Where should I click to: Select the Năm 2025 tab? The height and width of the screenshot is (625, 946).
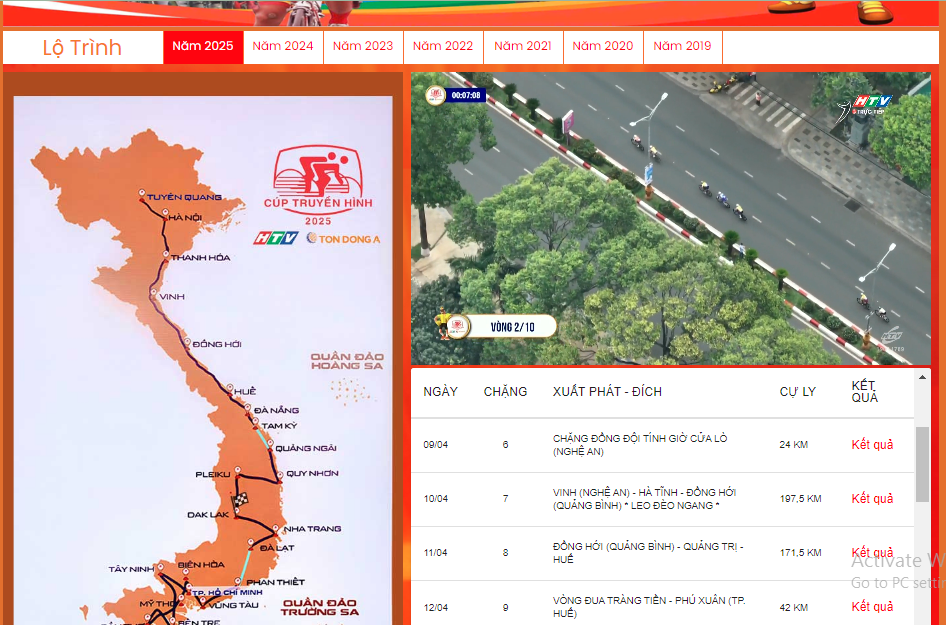[x=203, y=46]
